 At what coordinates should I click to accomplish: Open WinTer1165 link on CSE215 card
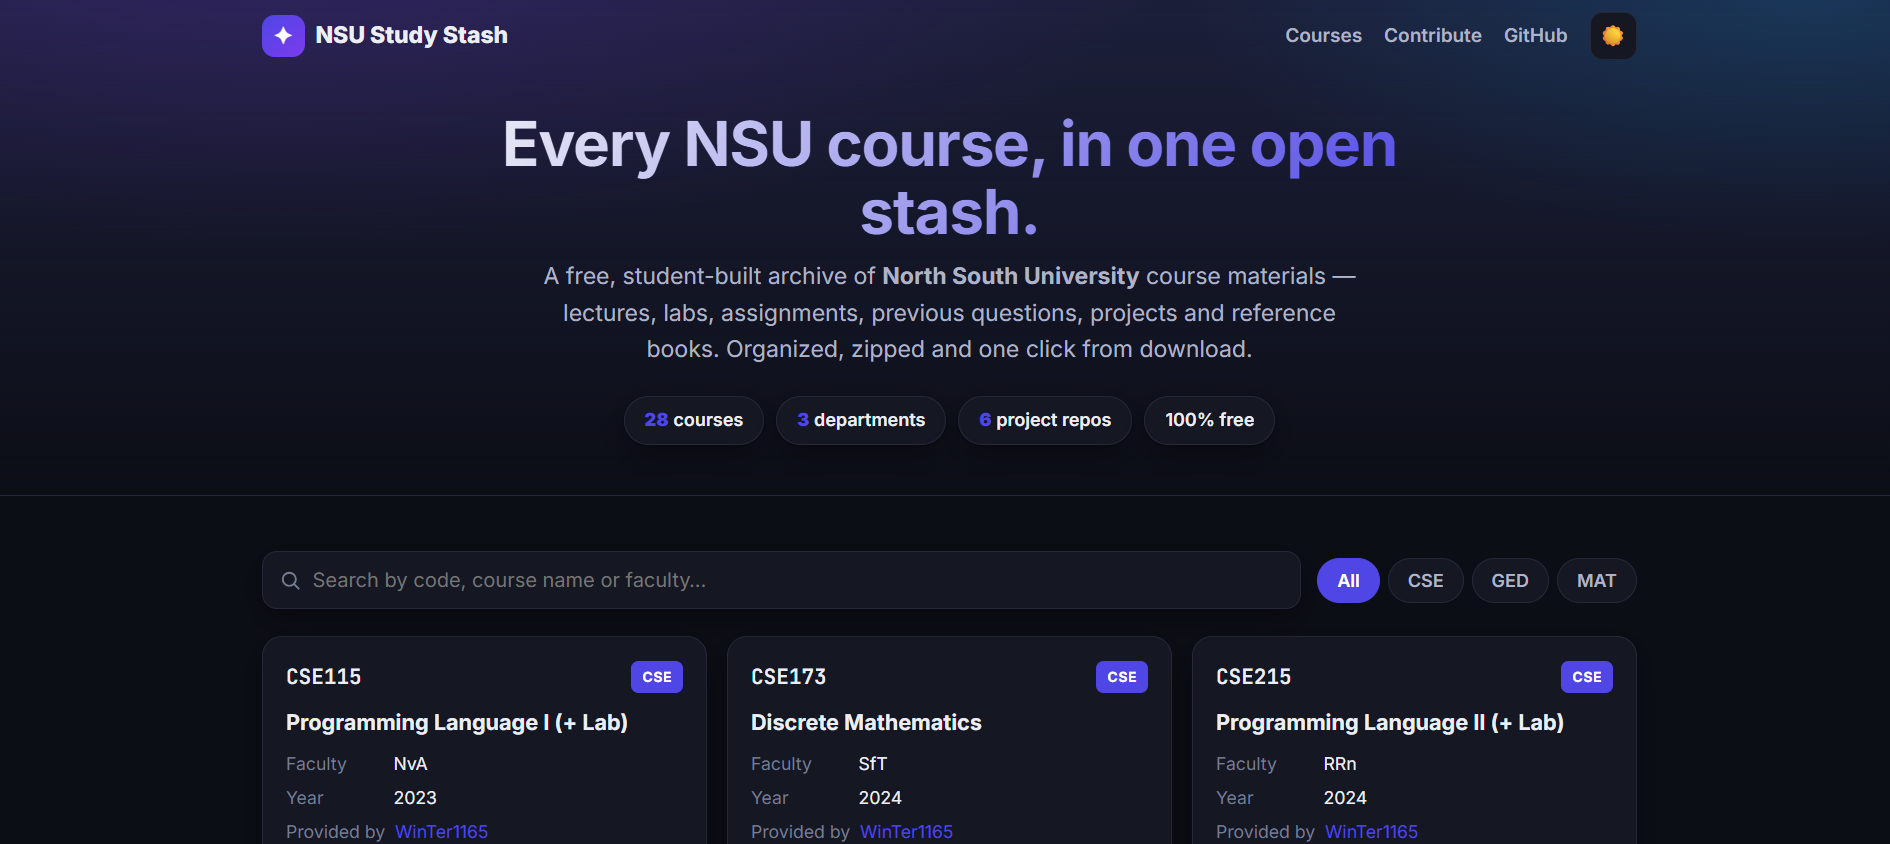click(1371, 832)
